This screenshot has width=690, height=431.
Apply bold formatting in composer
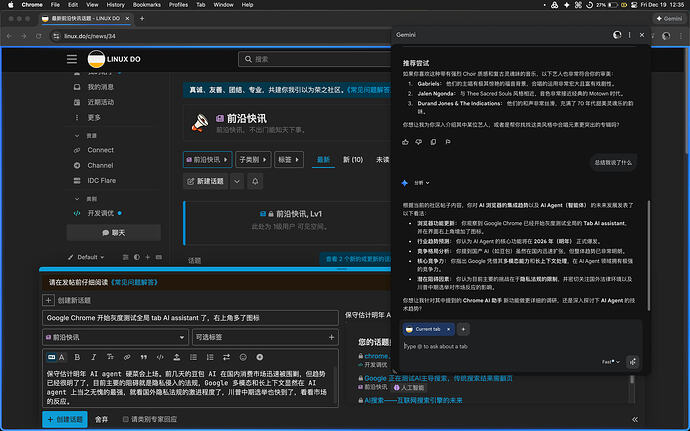click(x=77, y=357)
